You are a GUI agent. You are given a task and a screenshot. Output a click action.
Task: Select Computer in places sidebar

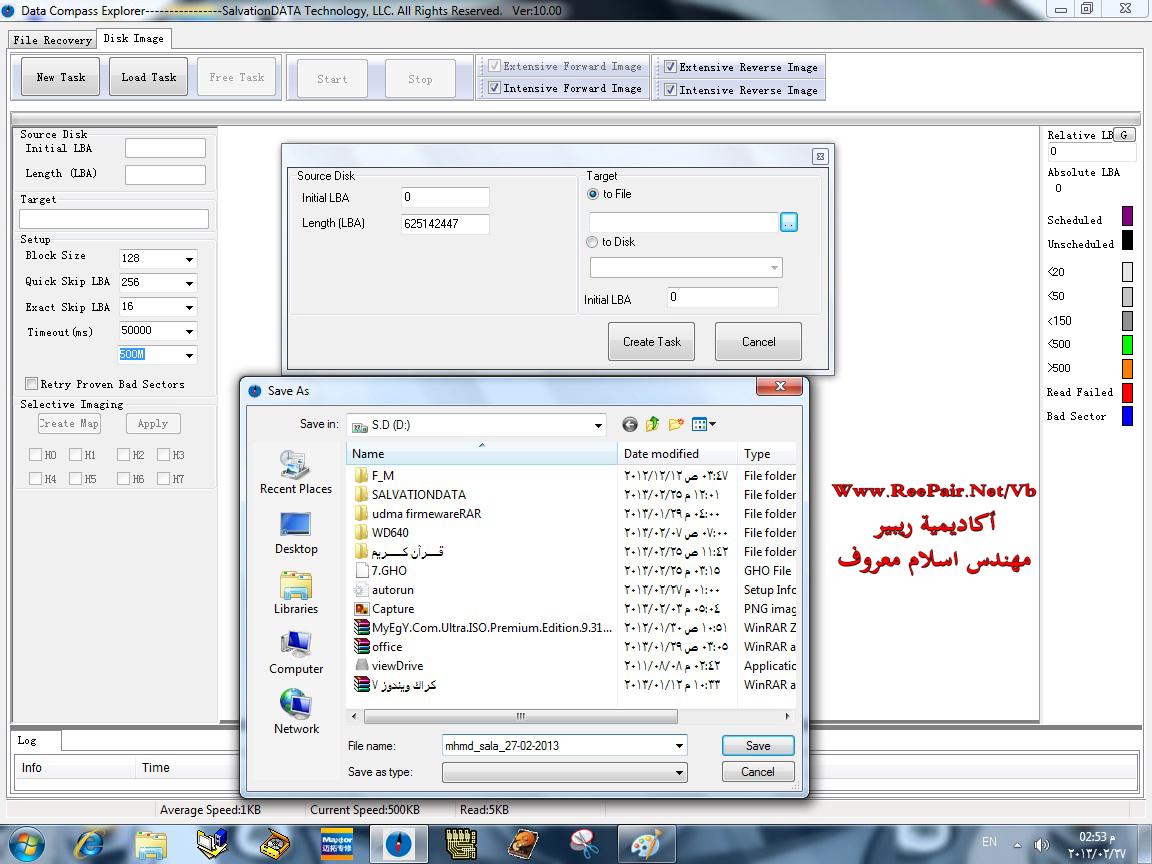pyautogui.click(x=296, y=653)
